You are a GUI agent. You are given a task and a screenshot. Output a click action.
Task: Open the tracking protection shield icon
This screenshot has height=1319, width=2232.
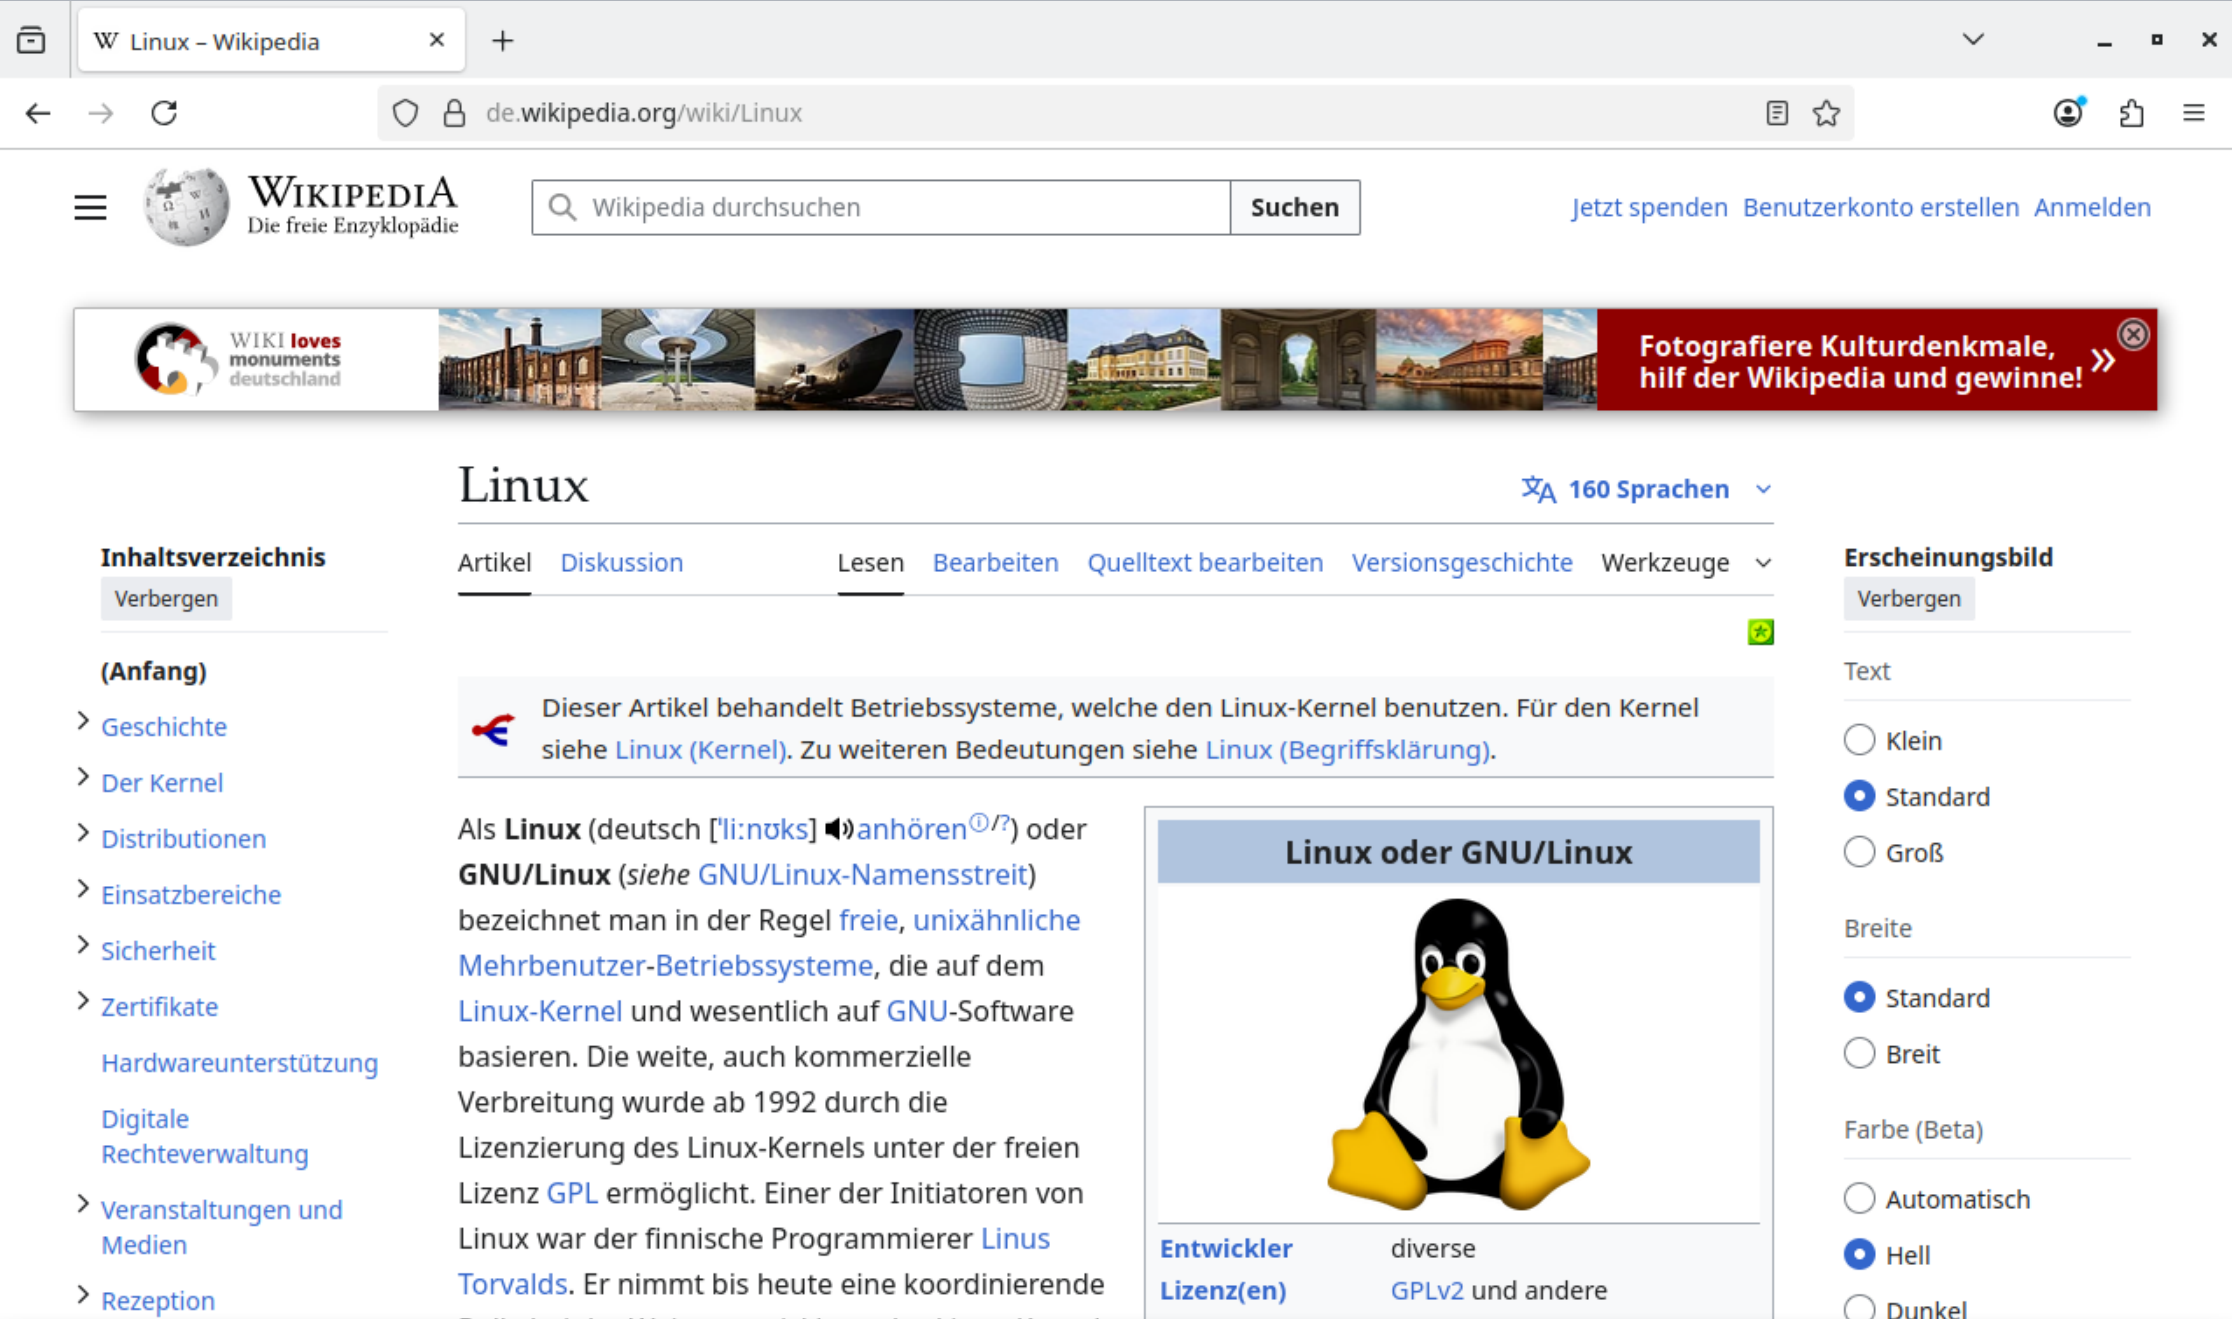(x=405, y=113)
